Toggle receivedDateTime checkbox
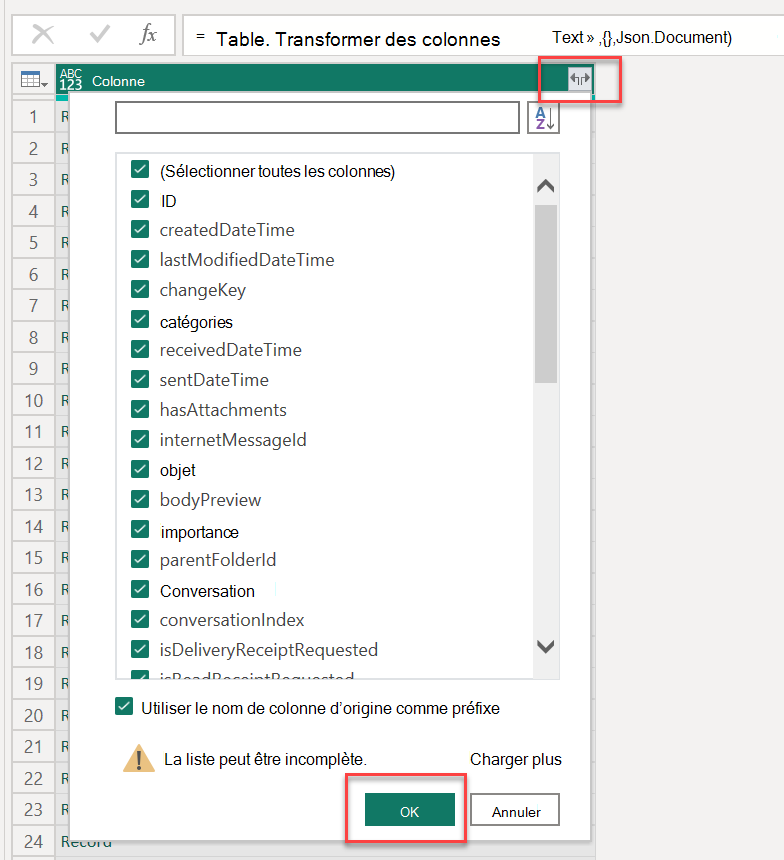Screen dimensions: 784x860 (x=140, y=349)
